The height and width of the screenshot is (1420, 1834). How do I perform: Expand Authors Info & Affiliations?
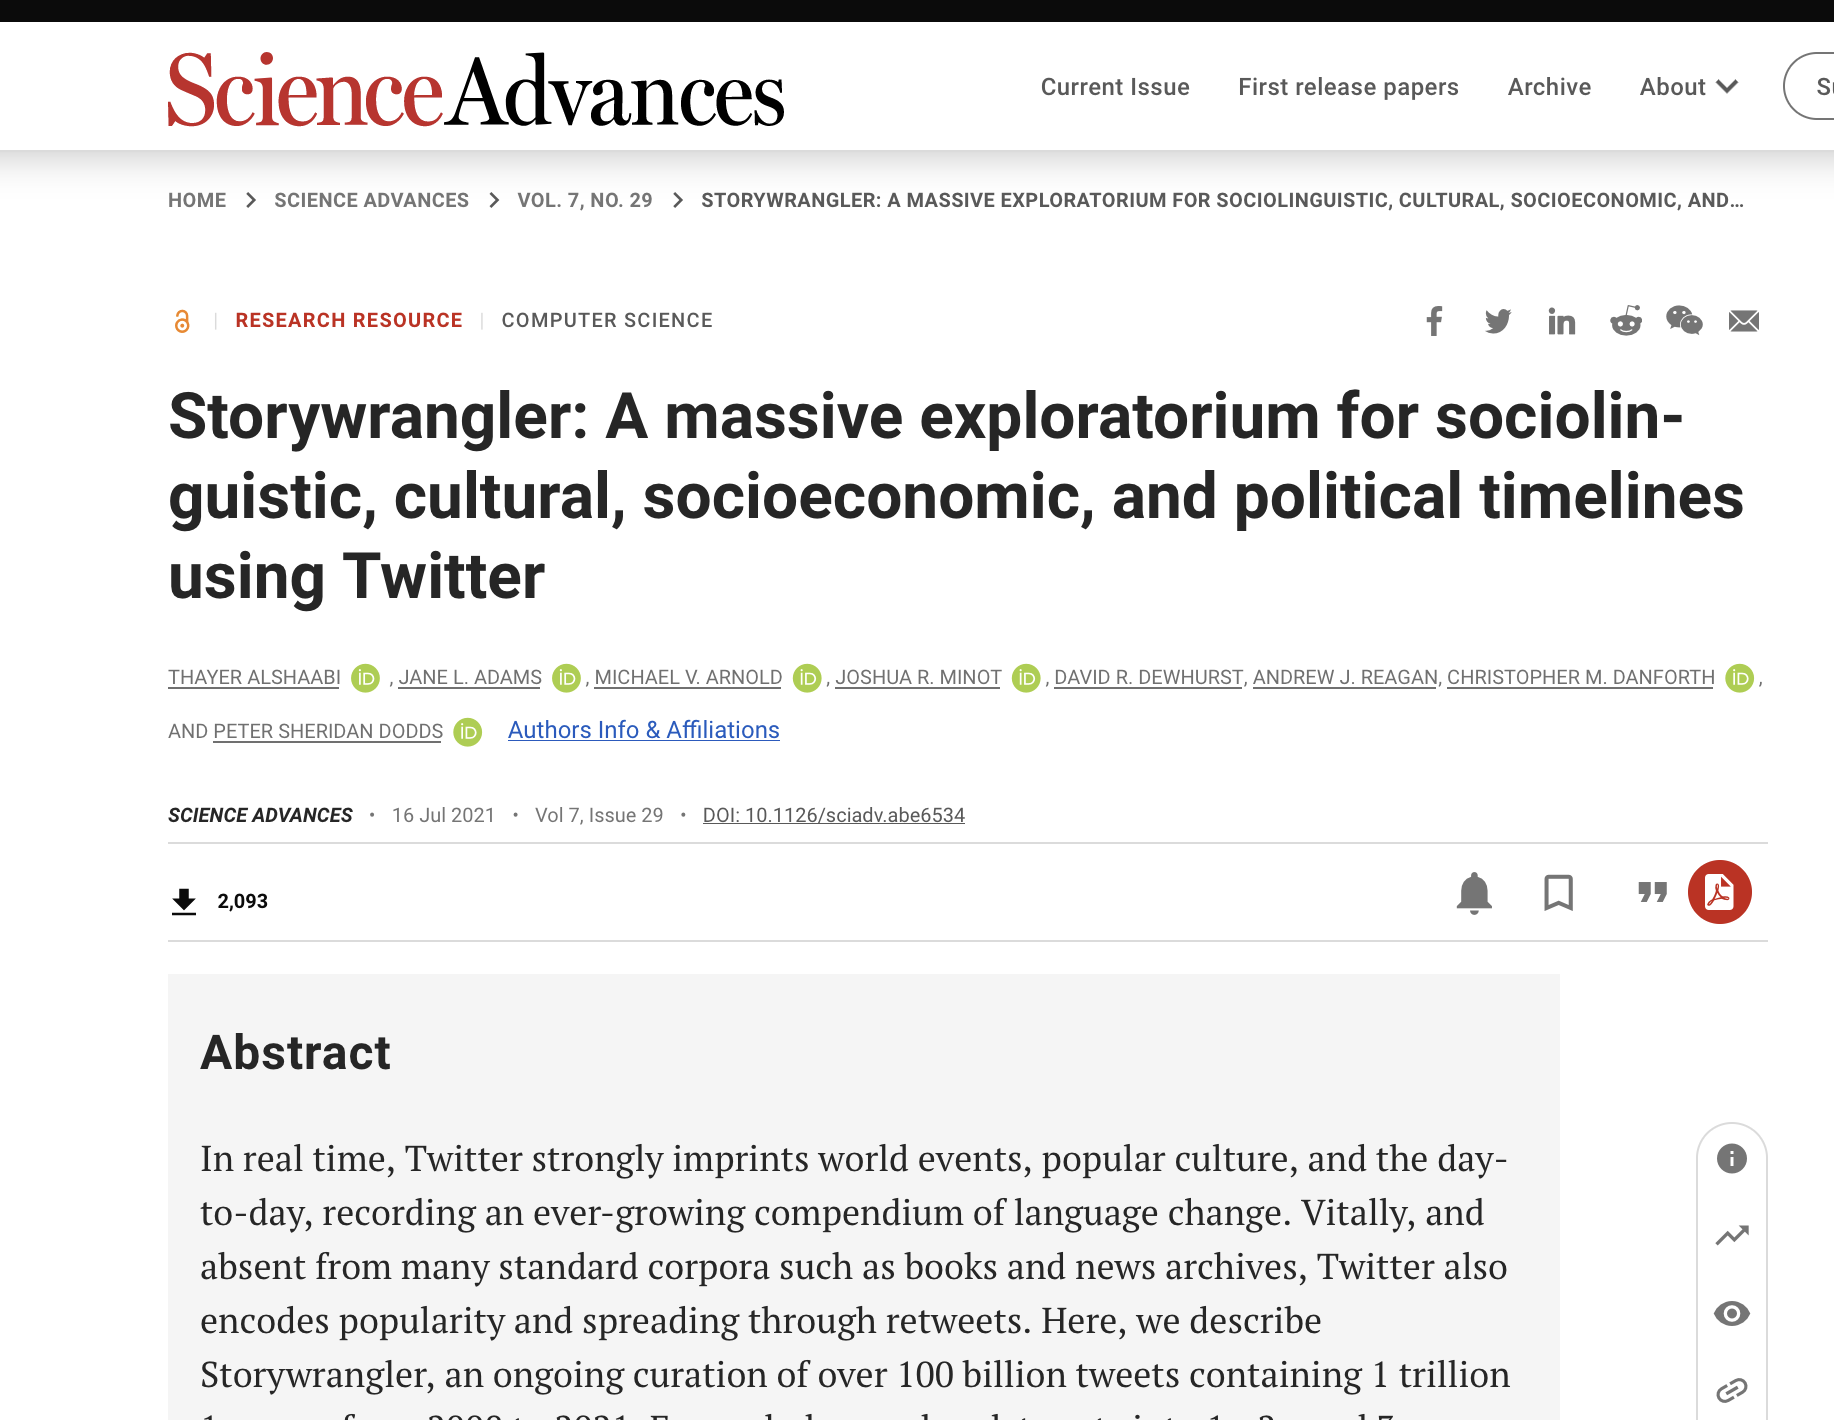coord(643,730)
